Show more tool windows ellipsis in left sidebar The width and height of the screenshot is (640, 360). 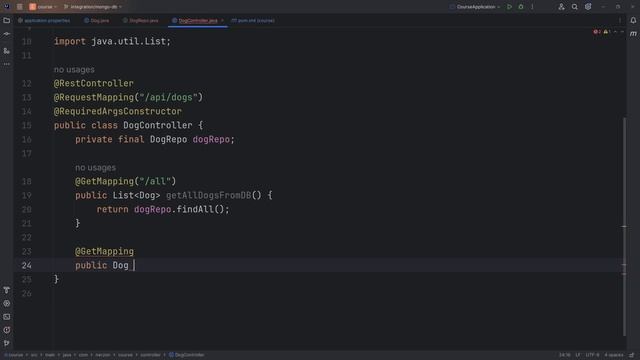[x=7, y=64]
